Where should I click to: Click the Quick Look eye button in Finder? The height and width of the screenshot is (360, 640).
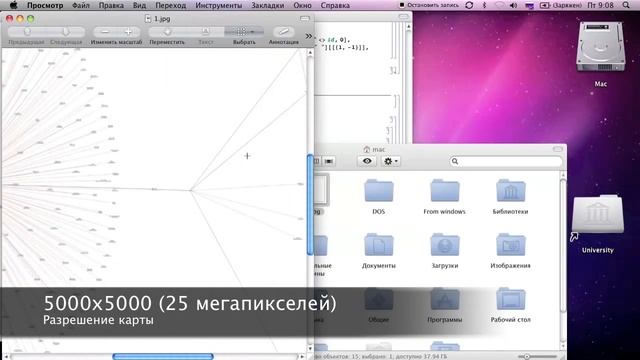pyautogui.click(x=367, y=161)
